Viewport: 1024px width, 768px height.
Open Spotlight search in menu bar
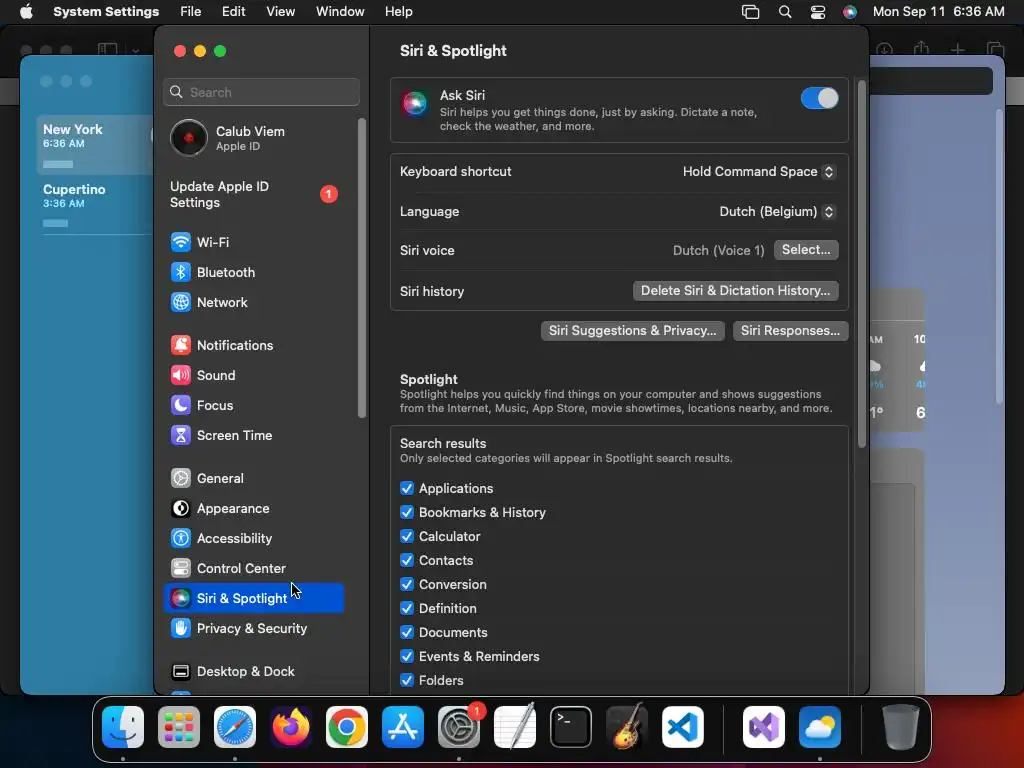click(x=785, y=12)
